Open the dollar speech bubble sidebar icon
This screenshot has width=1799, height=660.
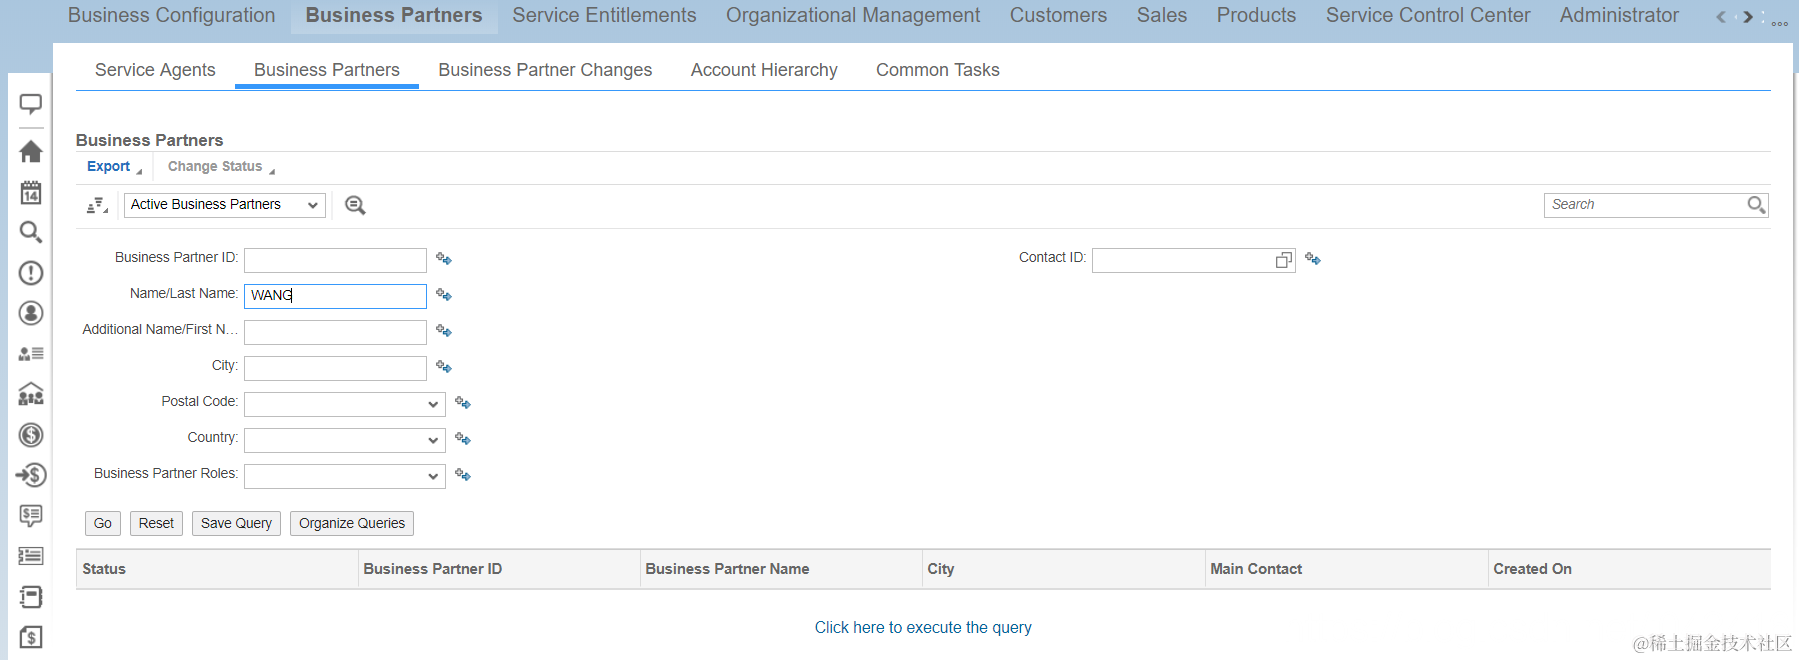(31, 516)
